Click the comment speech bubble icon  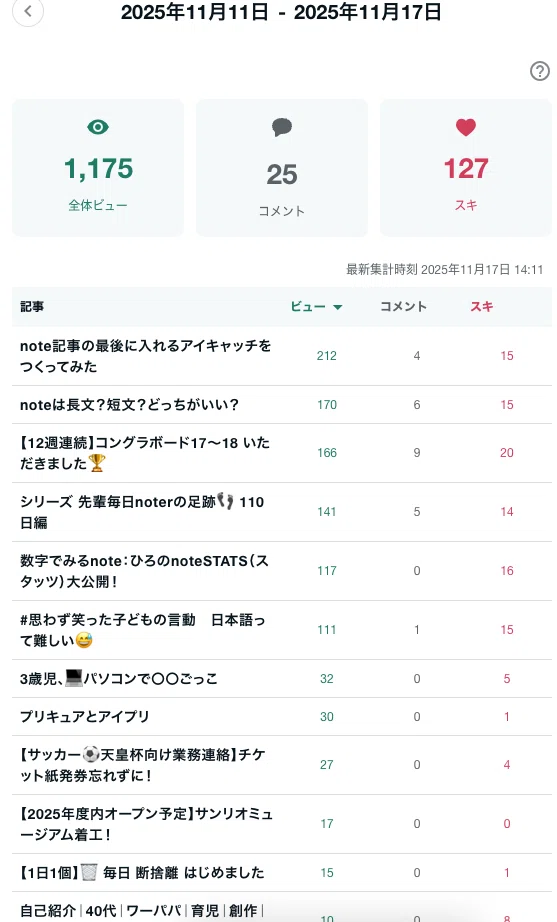tap(282, 127)
